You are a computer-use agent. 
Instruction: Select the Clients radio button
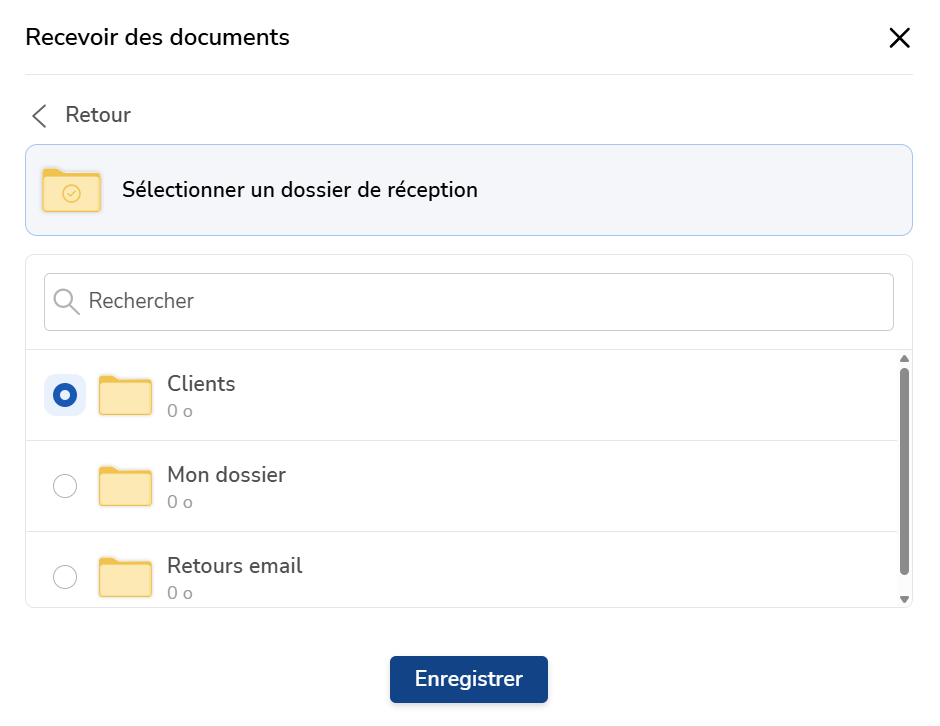[x=65, y=395]
